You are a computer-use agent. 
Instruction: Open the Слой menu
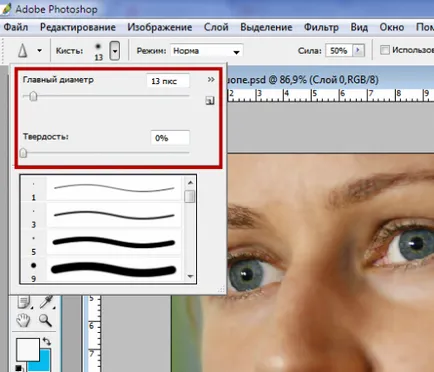coord(216,27)
